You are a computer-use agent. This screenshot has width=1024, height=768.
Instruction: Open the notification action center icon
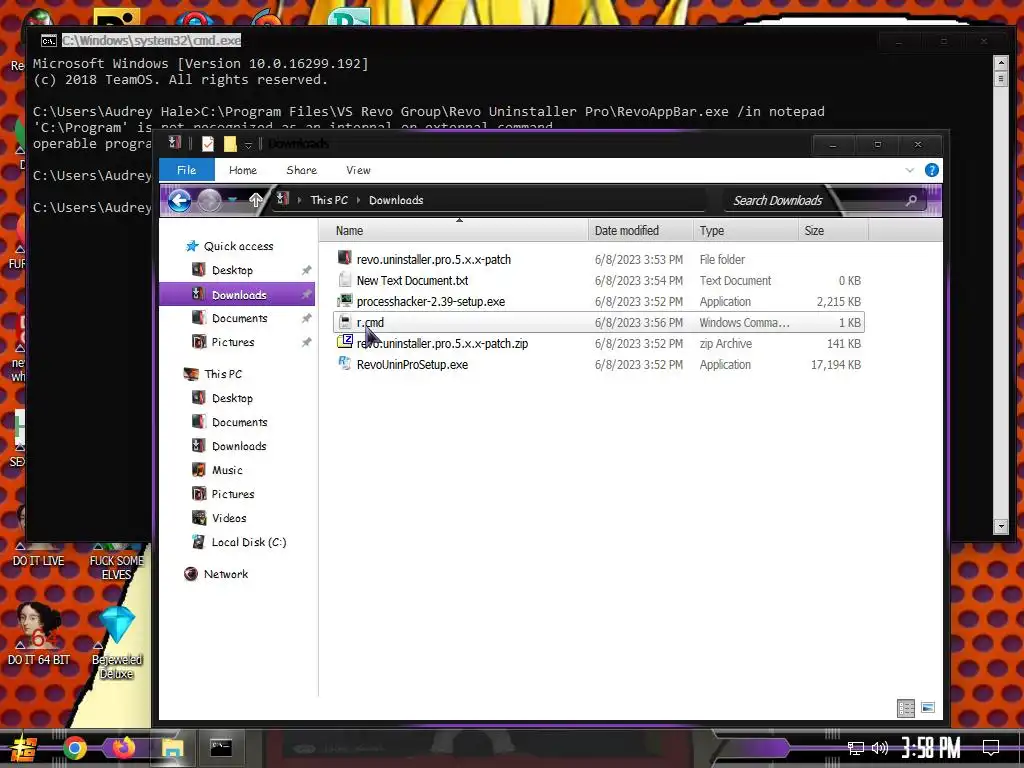[991, 748]
